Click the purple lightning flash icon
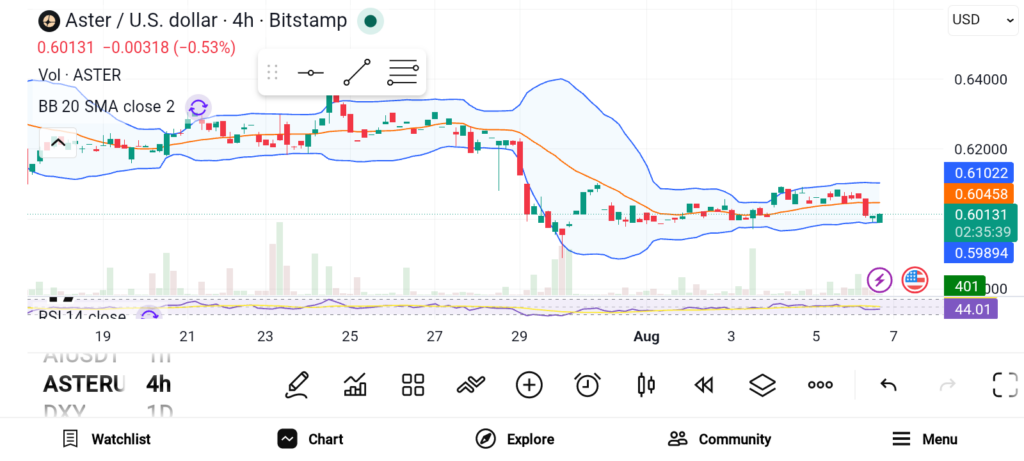The image size is (1024, 461). coord(879,280)
